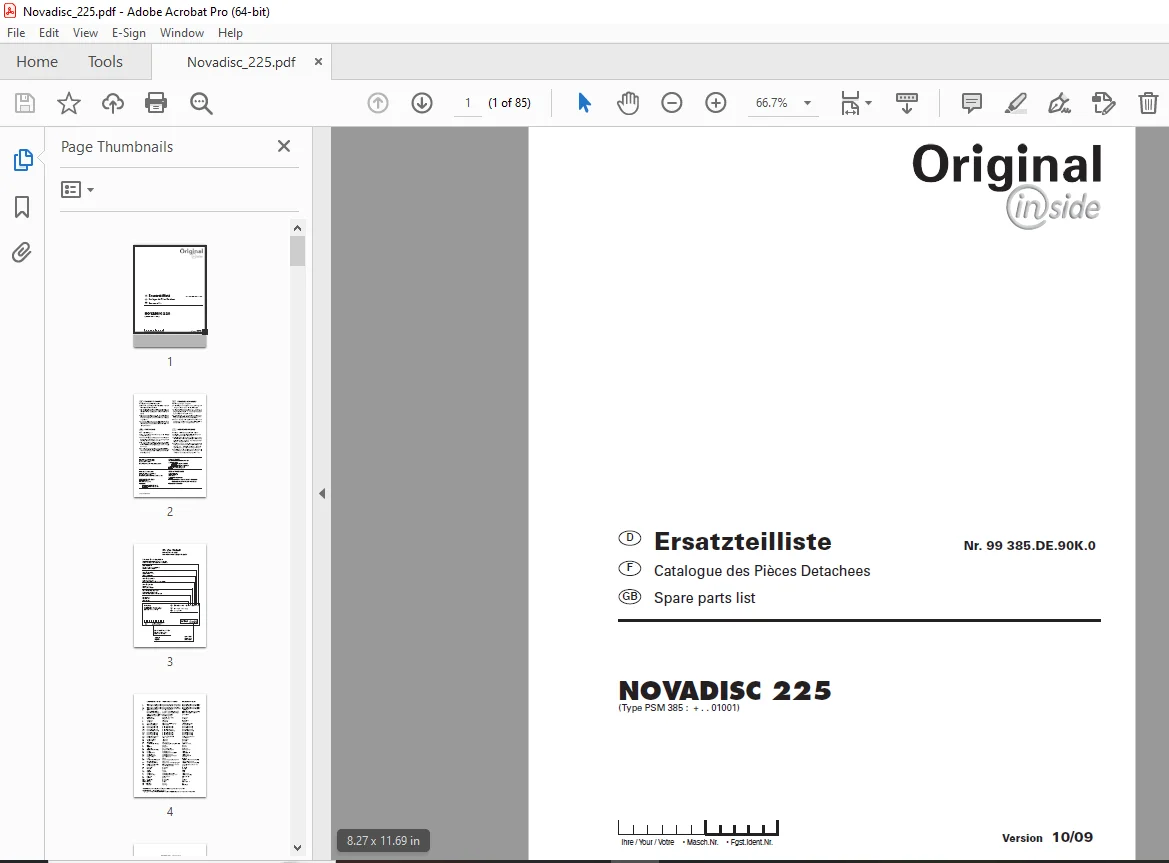The height and width of the screenshot is (863, 1169).
Task: Select the arrow selection tool
Action: click(584, 103)
